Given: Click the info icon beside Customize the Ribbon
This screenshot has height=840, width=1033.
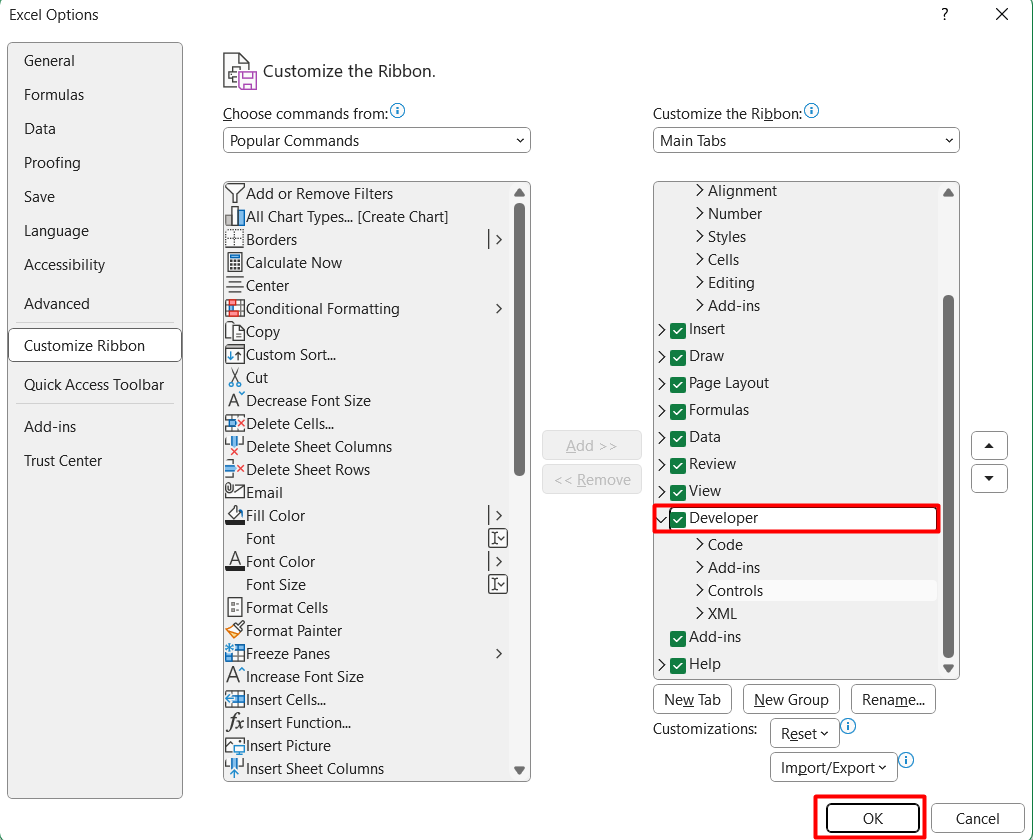Looking at the screenshot, I should pos(811,112).
